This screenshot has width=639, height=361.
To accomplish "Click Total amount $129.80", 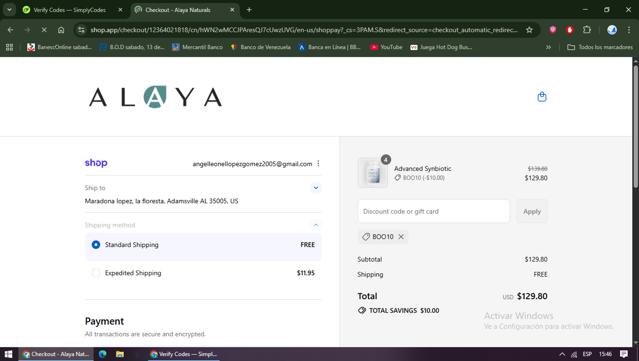I will 532,296.
